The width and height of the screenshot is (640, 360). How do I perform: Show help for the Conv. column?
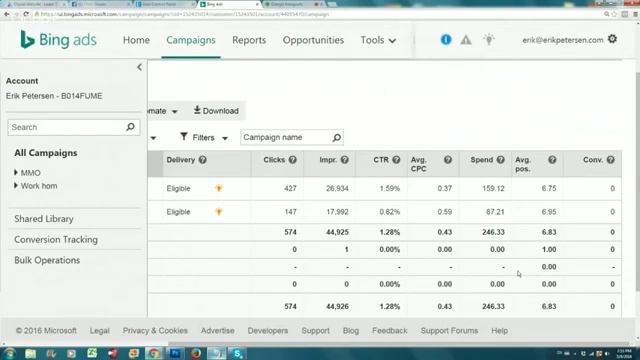coord(611,160)
